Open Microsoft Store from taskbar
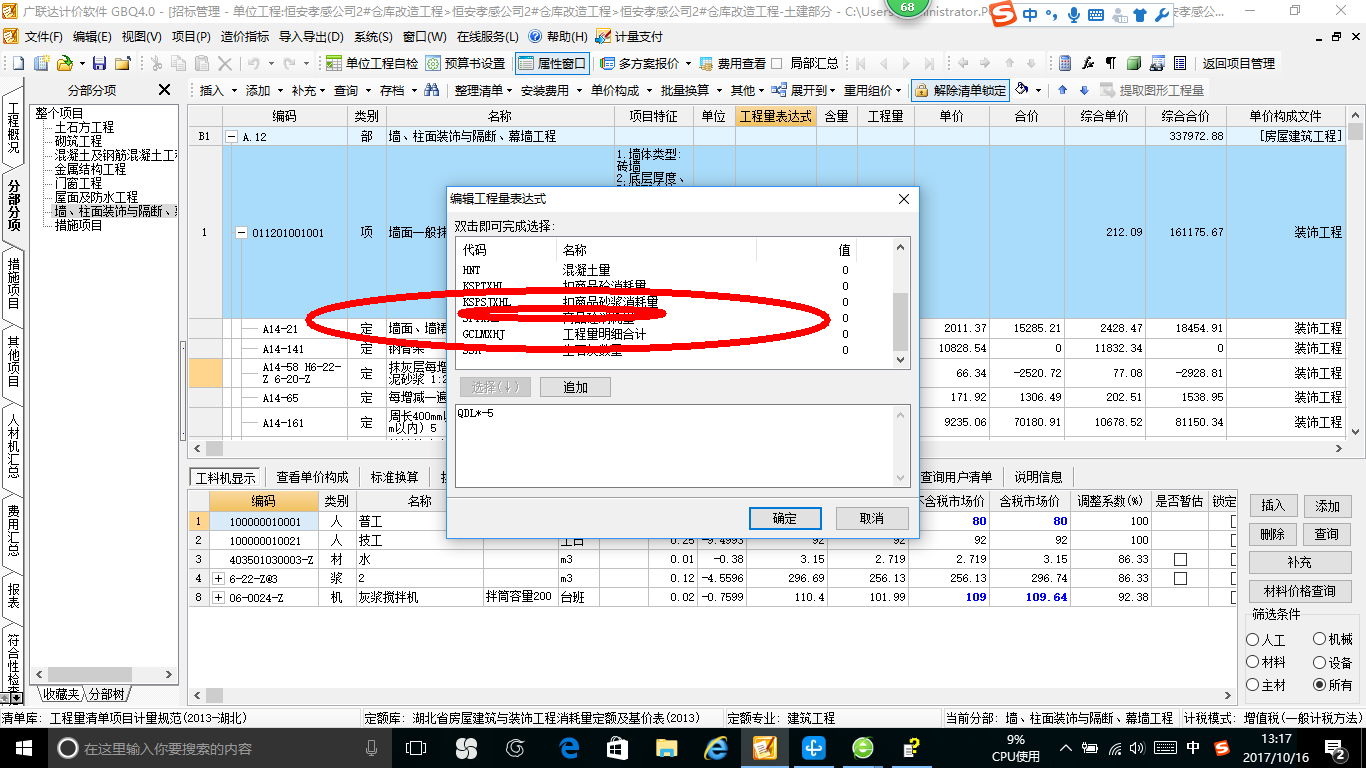The width and height of the screenshot is (1366, 768). tap(617, 747)
